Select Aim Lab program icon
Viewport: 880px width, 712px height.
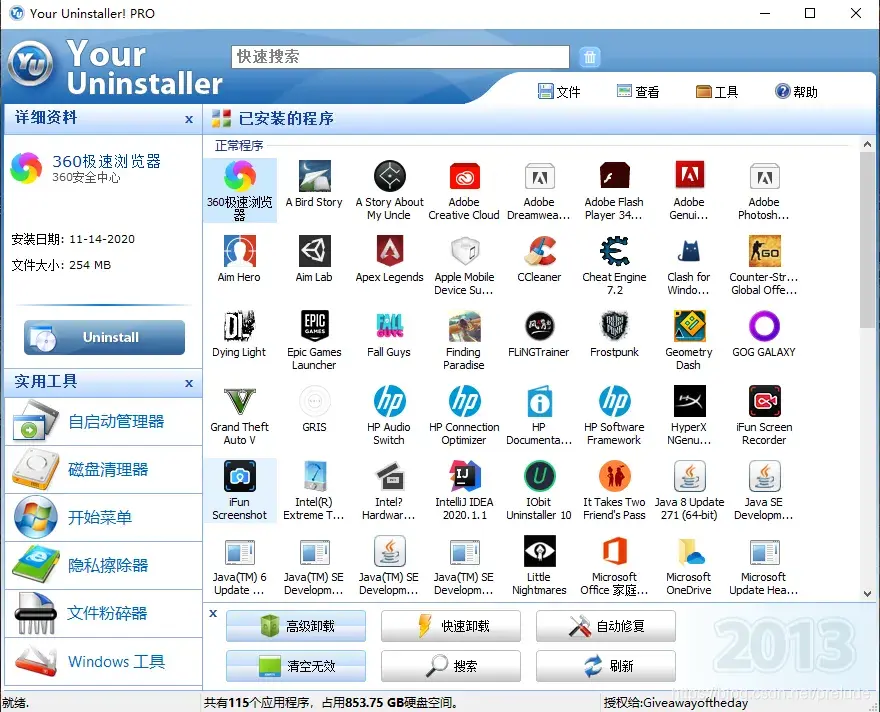[314, 251]
